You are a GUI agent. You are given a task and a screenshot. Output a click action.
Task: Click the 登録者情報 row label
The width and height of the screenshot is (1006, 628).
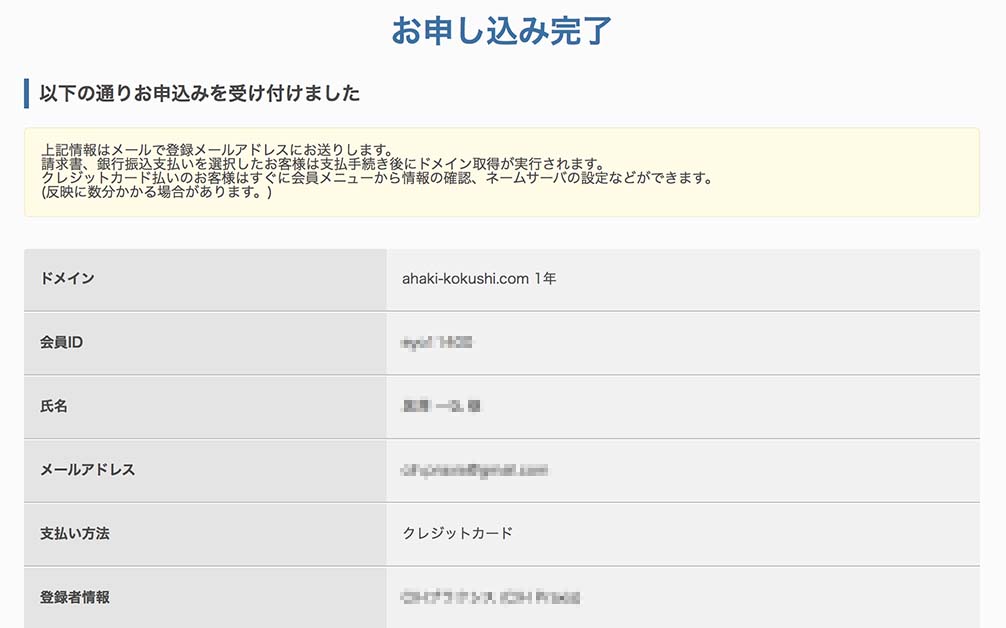pos(75,598)
